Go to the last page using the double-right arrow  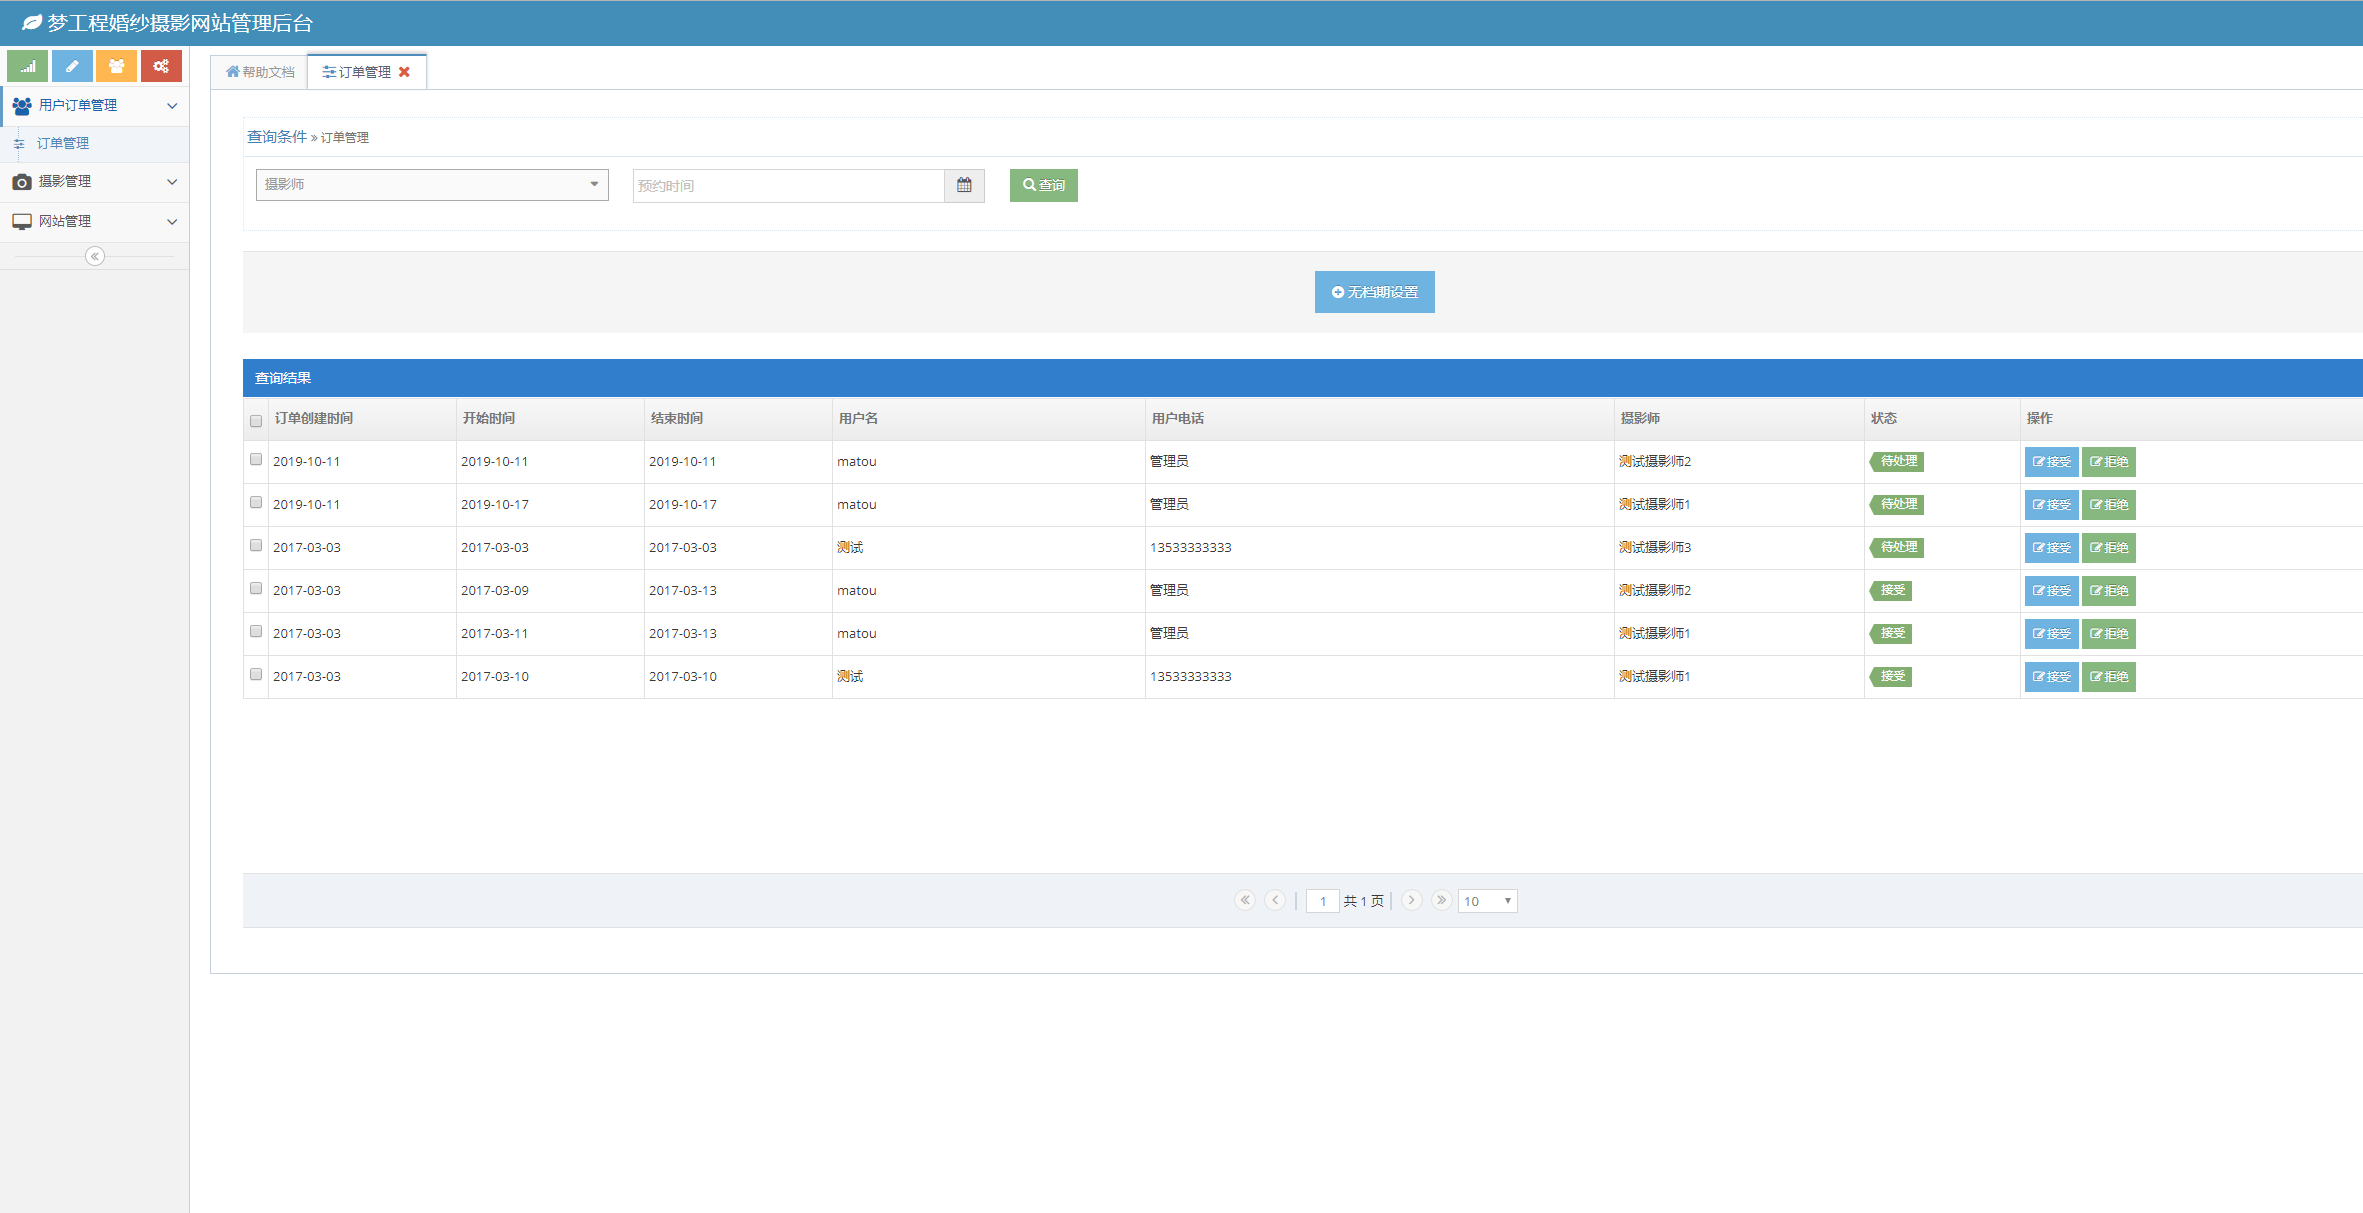pos(1441,900)
